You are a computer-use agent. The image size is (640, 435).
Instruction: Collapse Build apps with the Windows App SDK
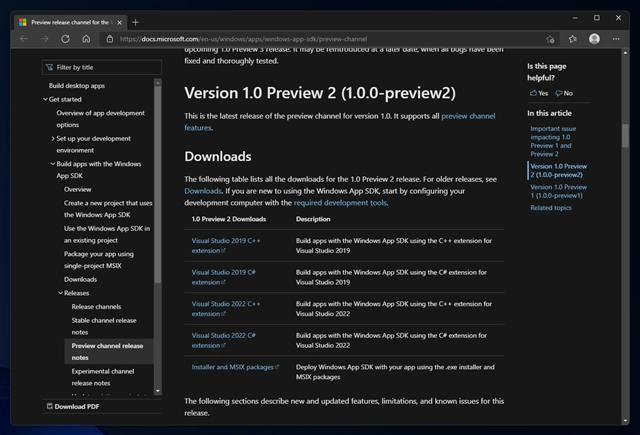(x=53, y=164)
